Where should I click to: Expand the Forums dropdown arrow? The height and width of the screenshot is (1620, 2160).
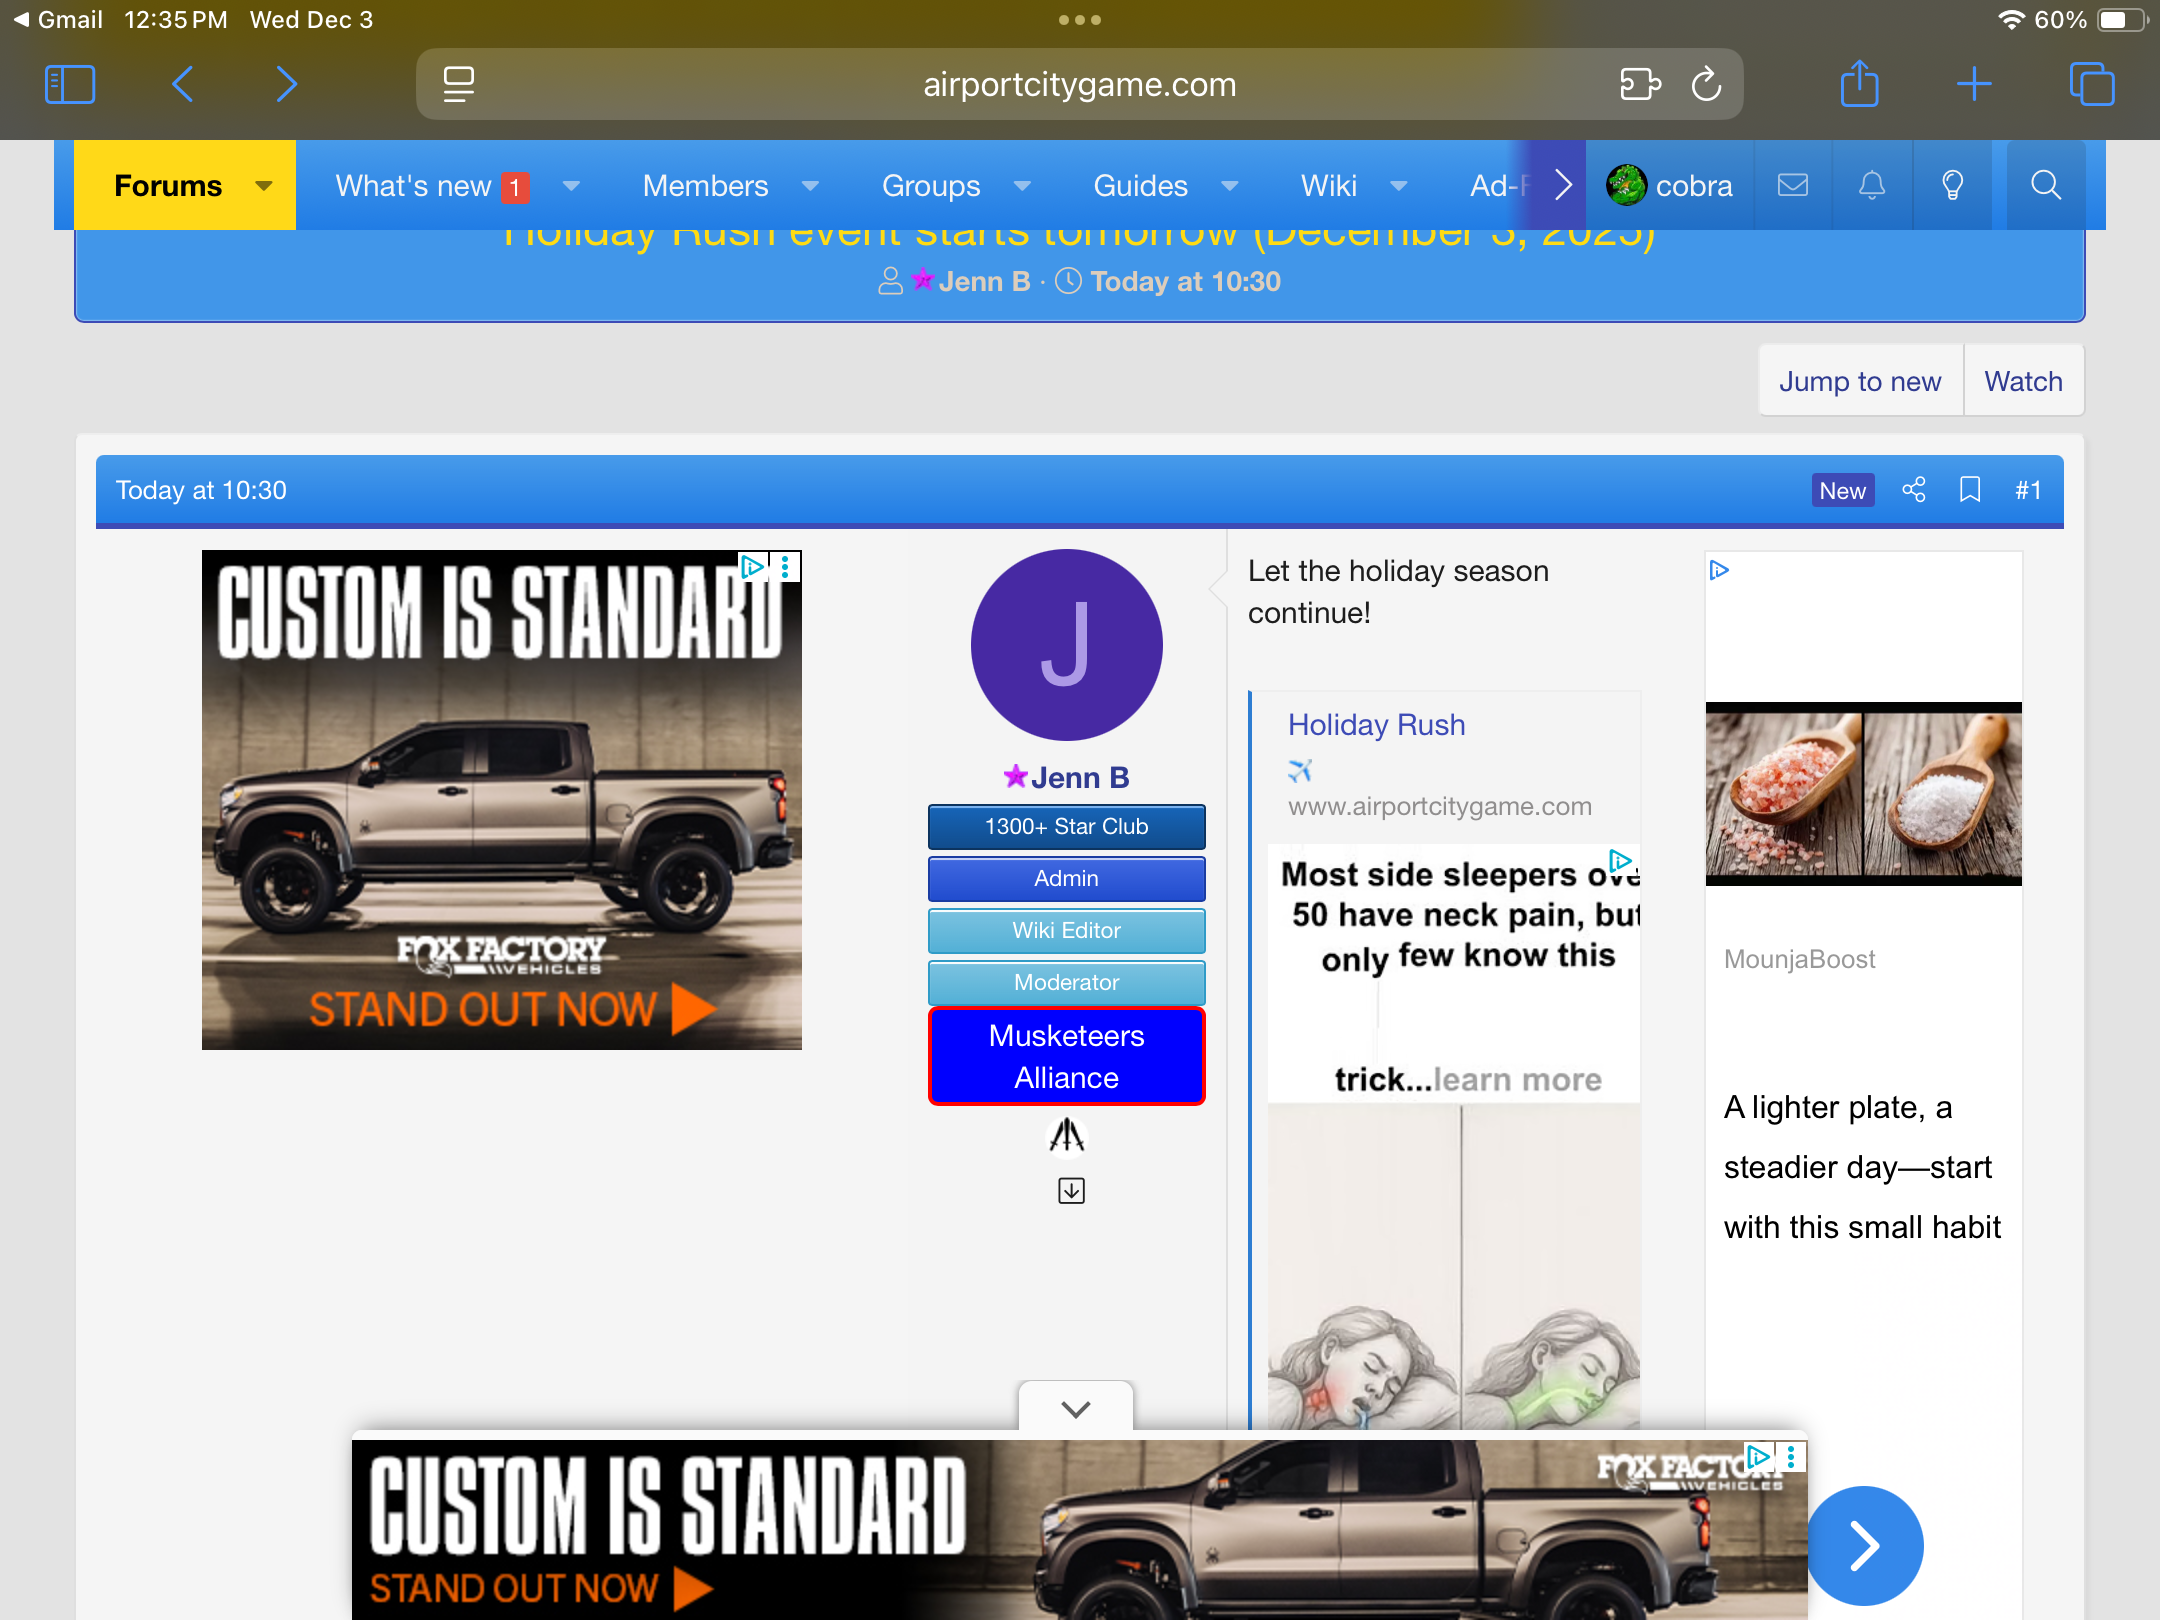click(x=264, y=186)
